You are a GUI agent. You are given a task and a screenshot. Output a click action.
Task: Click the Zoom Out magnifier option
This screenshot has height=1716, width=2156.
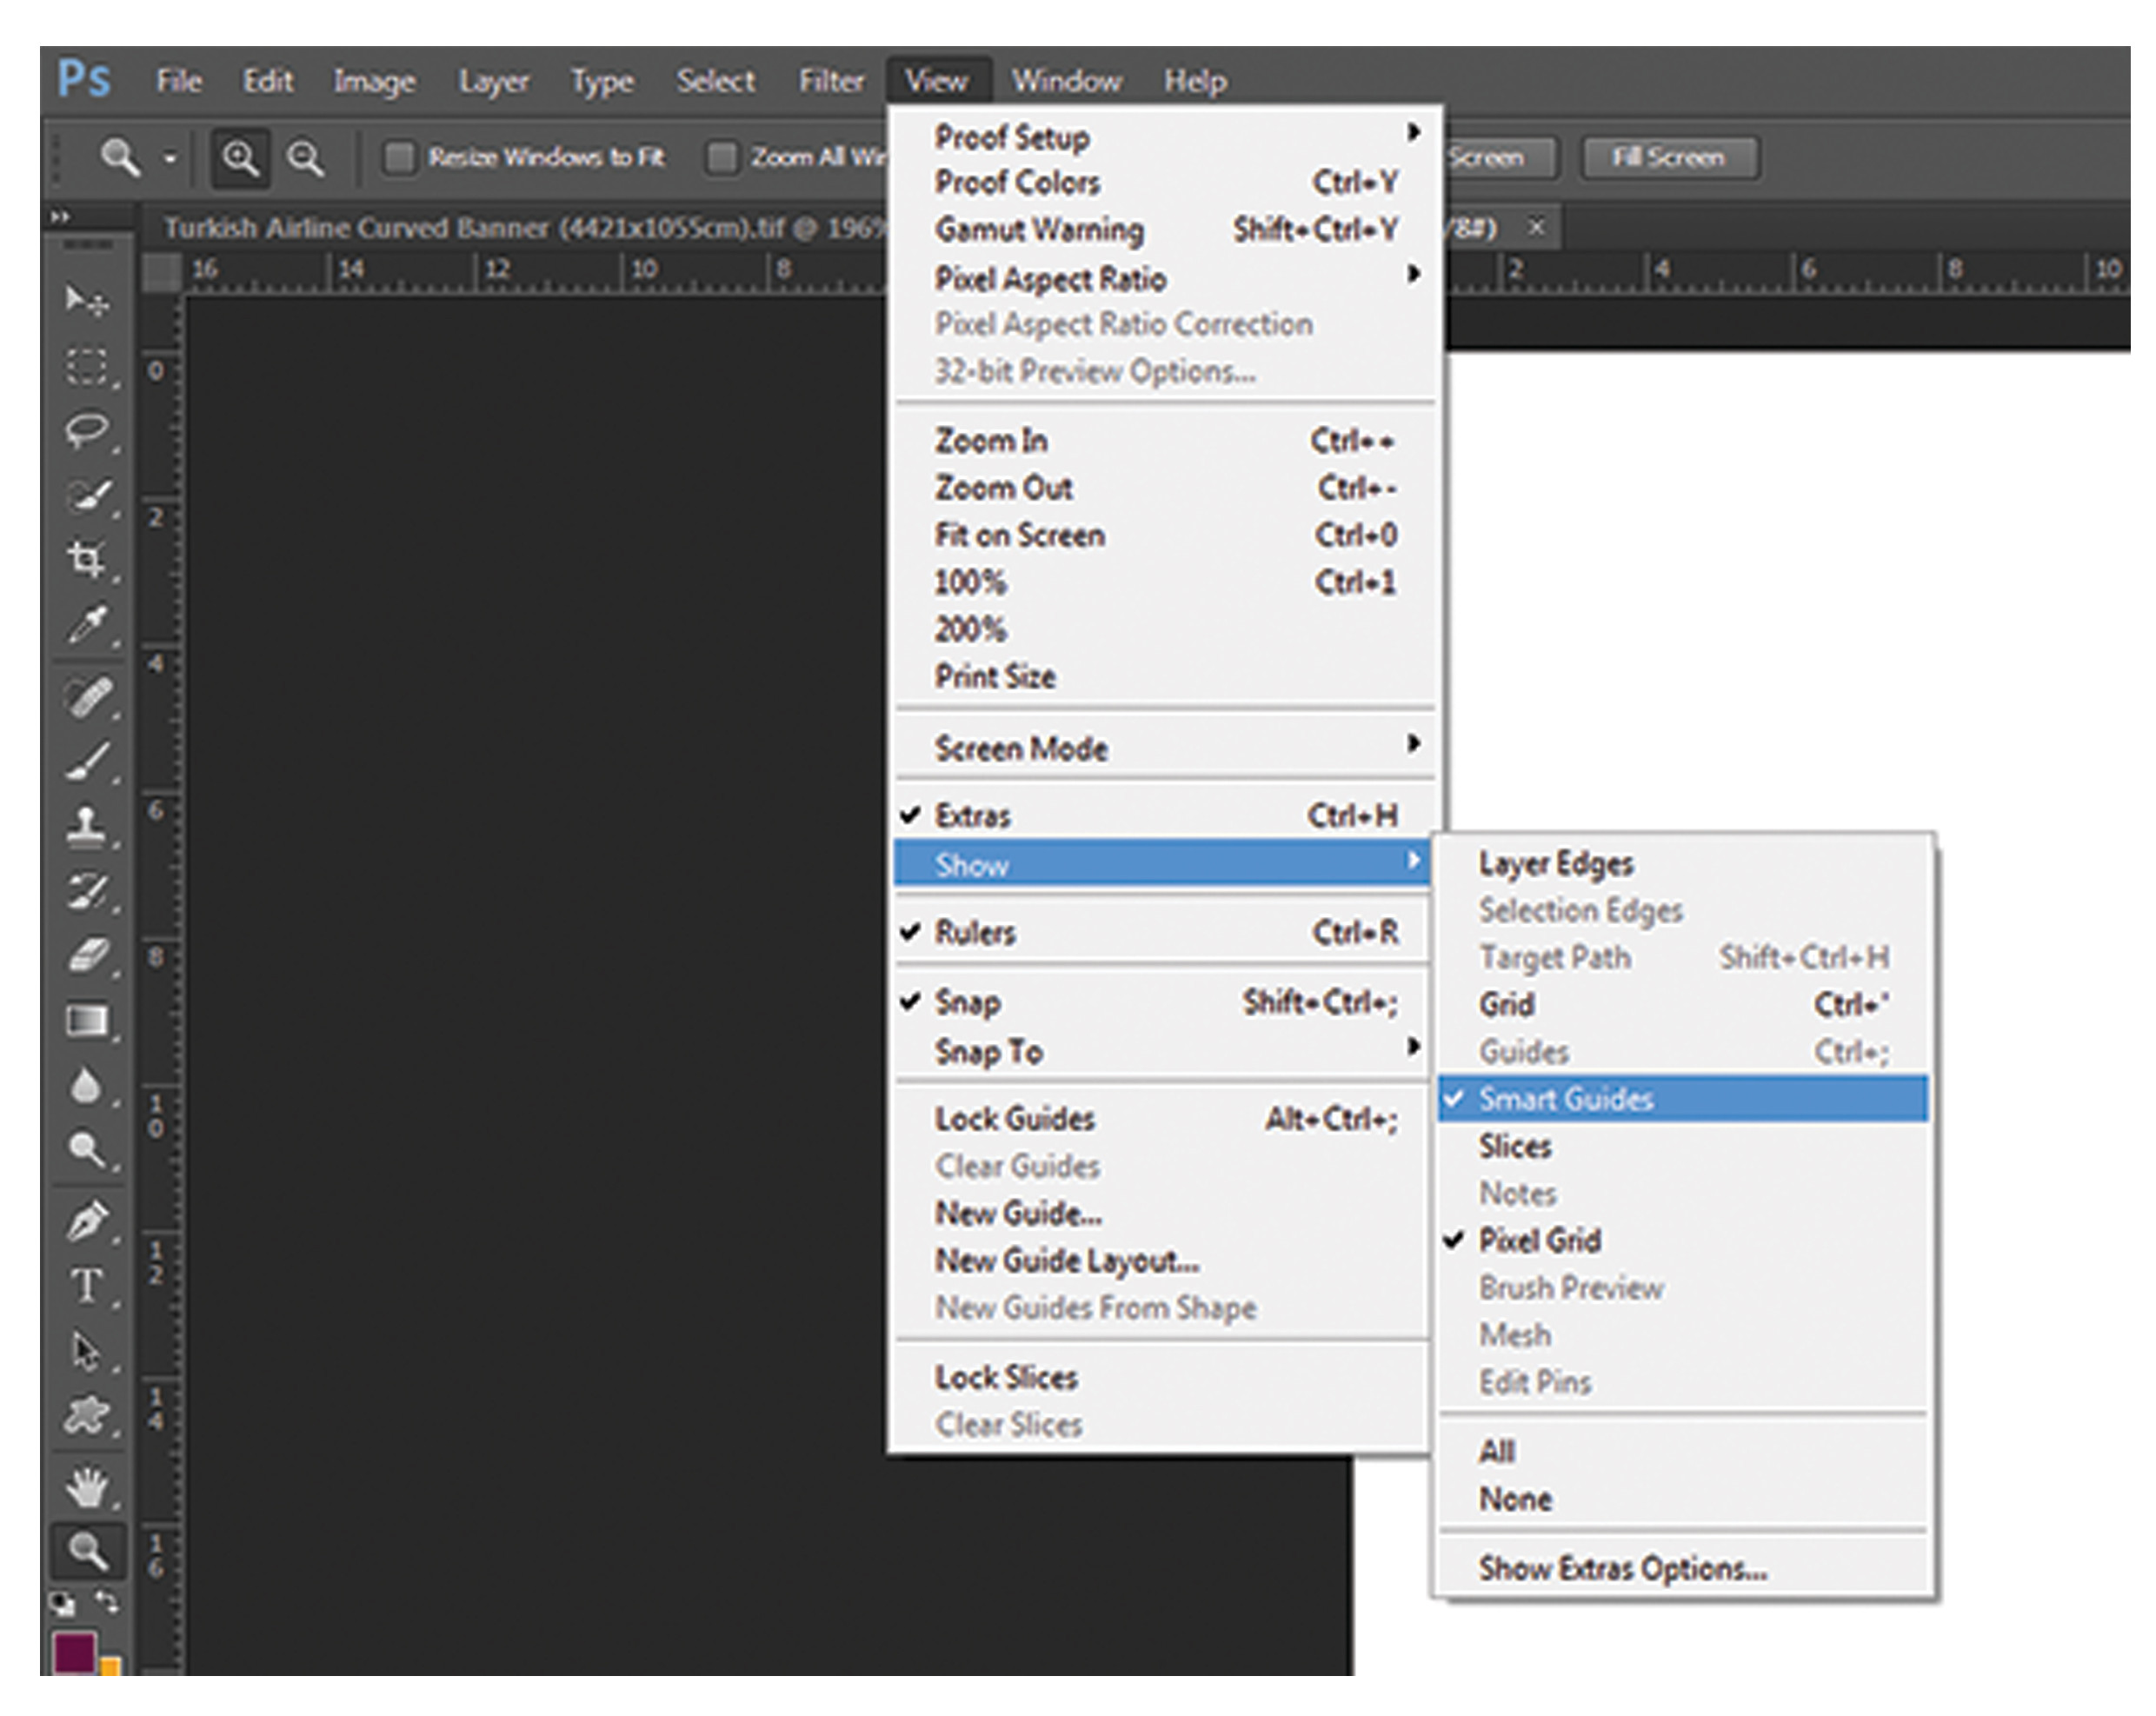point(306,158)
